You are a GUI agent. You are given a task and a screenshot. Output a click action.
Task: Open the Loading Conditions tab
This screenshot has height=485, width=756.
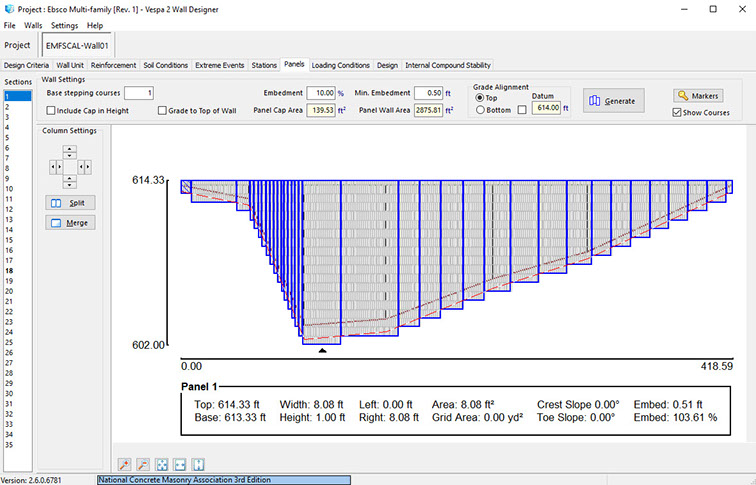pos(340,65)
